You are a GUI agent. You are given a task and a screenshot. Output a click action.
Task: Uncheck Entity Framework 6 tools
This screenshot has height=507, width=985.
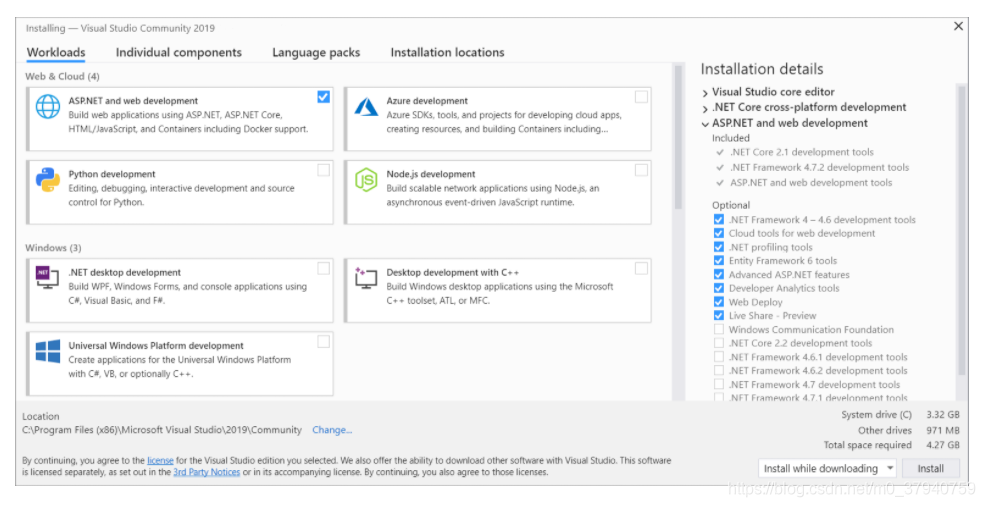[719, 260]
